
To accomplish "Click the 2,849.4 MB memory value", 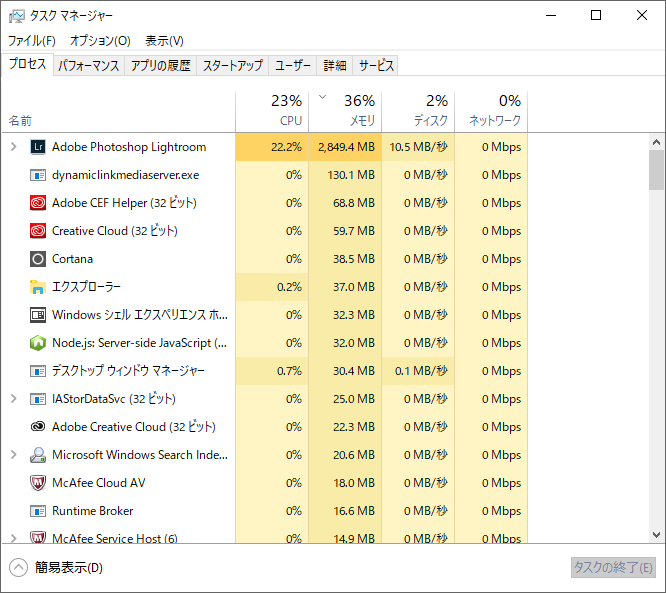I will (346, 147).
